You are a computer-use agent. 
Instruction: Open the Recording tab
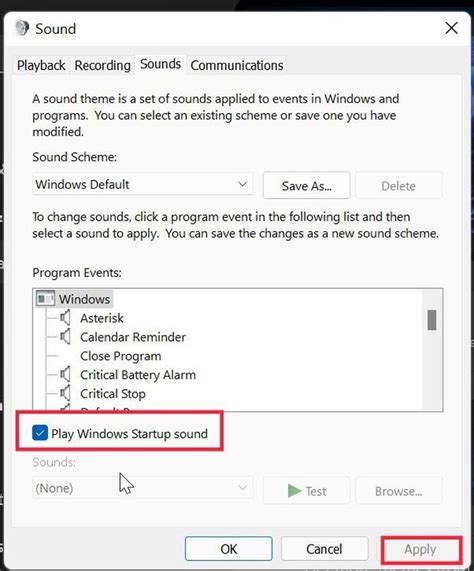click(103, 66)
